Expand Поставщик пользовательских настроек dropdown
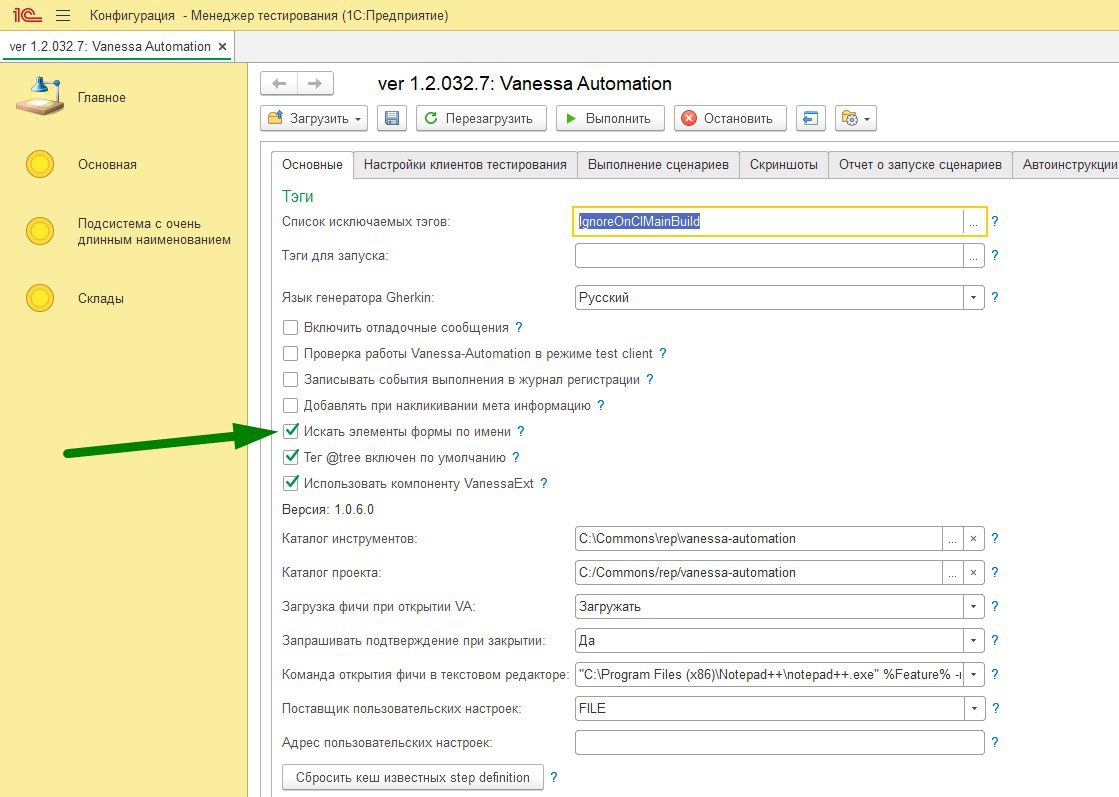The image size is (1119, 797). 973,709
